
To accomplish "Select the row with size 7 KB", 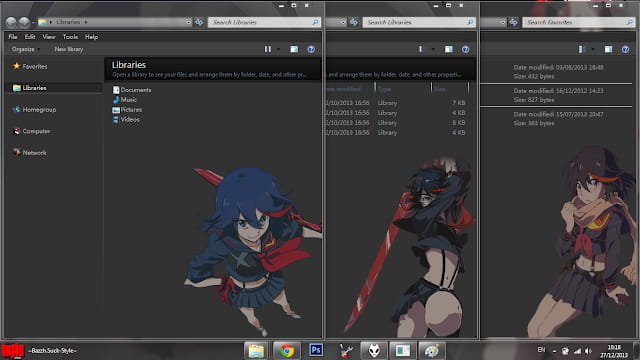I will [396, 103].
